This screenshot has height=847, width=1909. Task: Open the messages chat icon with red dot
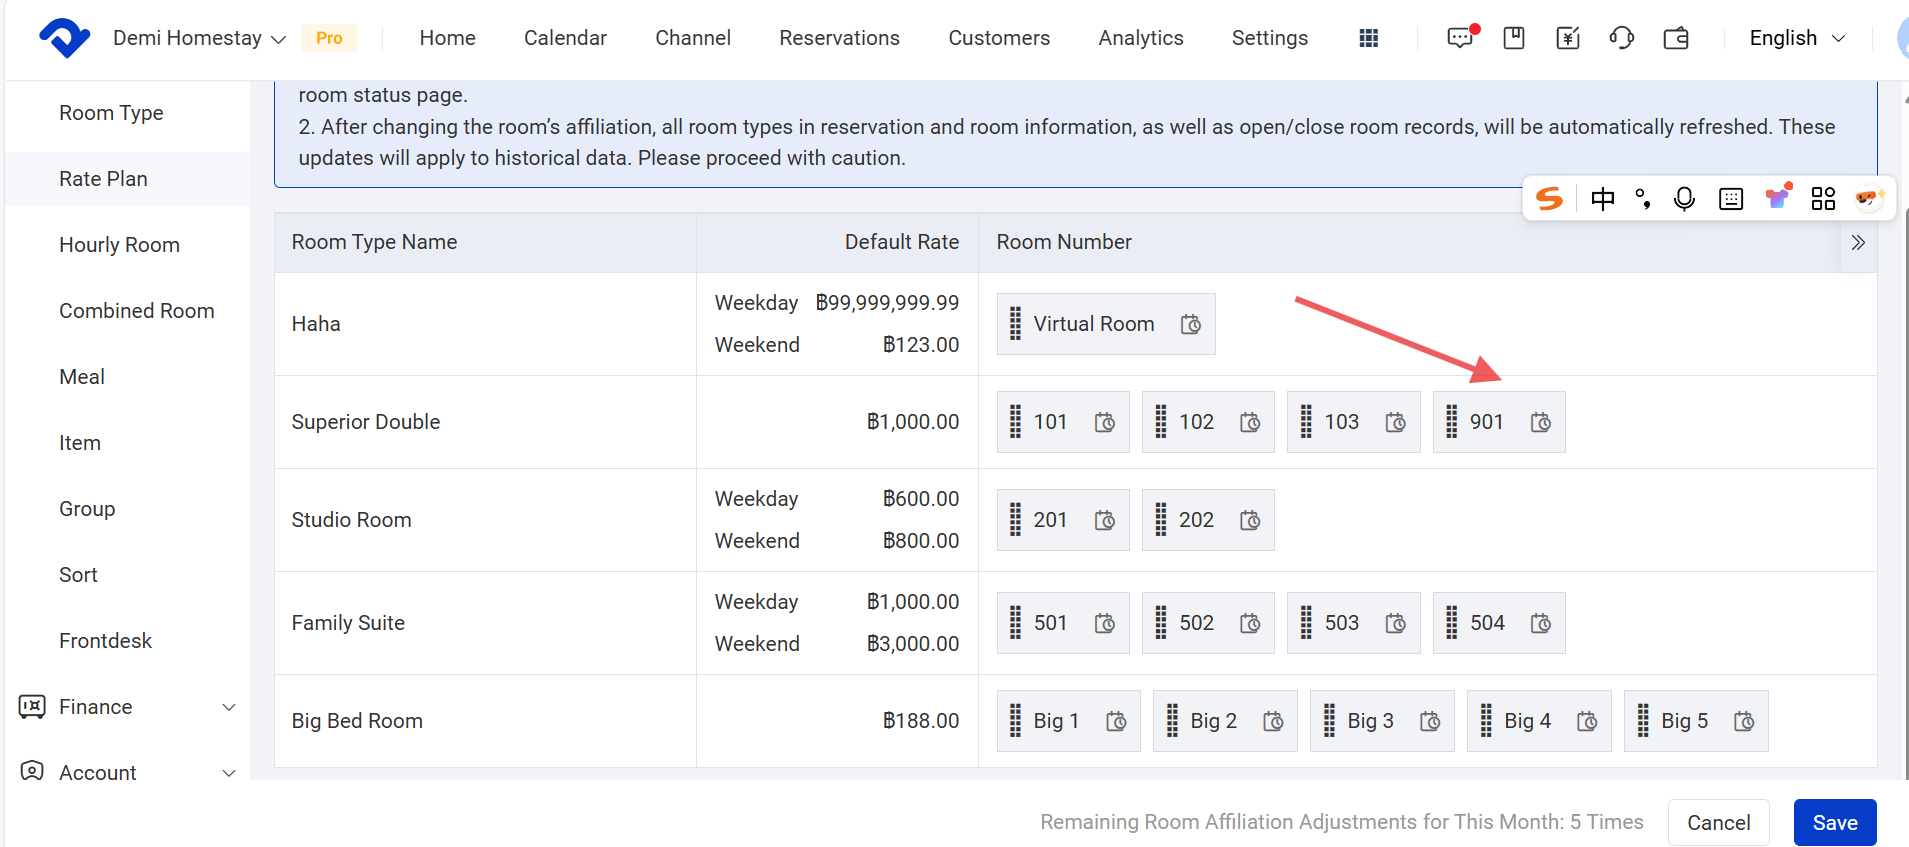pos(1460,38)
